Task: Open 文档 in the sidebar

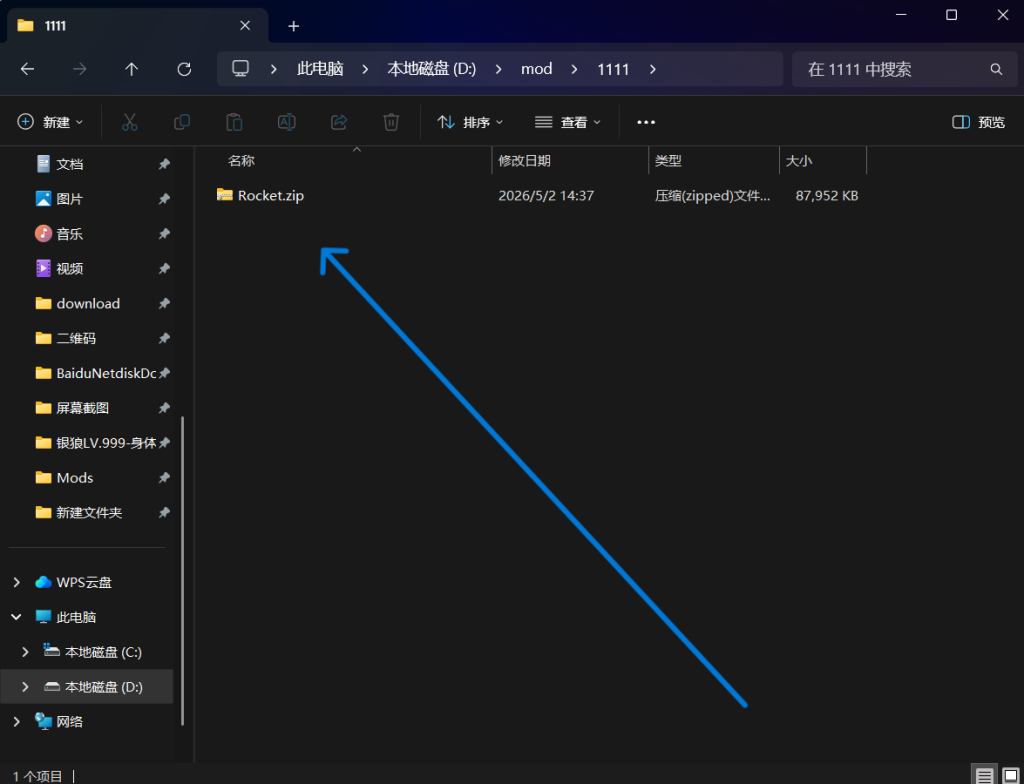Action: tap(69, 164)
